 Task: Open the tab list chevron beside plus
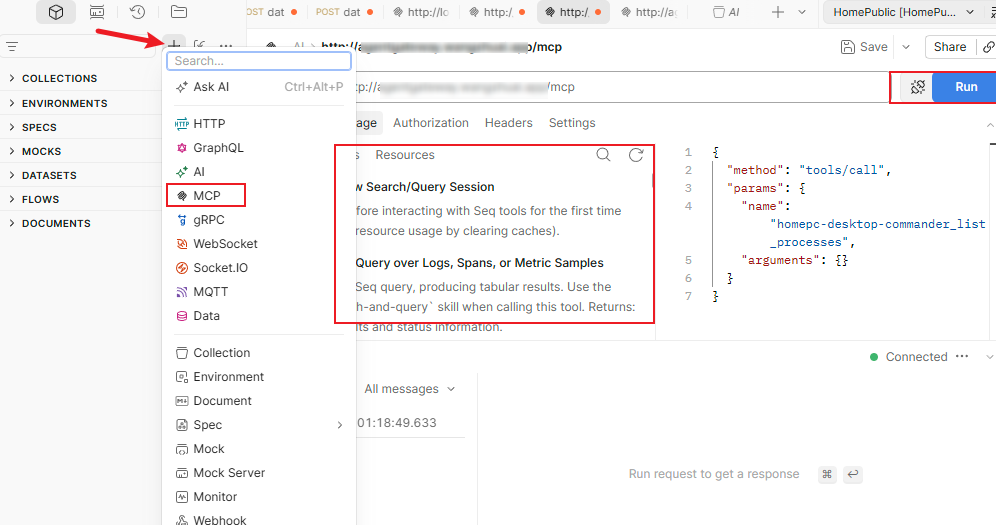pyautogui.click(x=802, y=12)
